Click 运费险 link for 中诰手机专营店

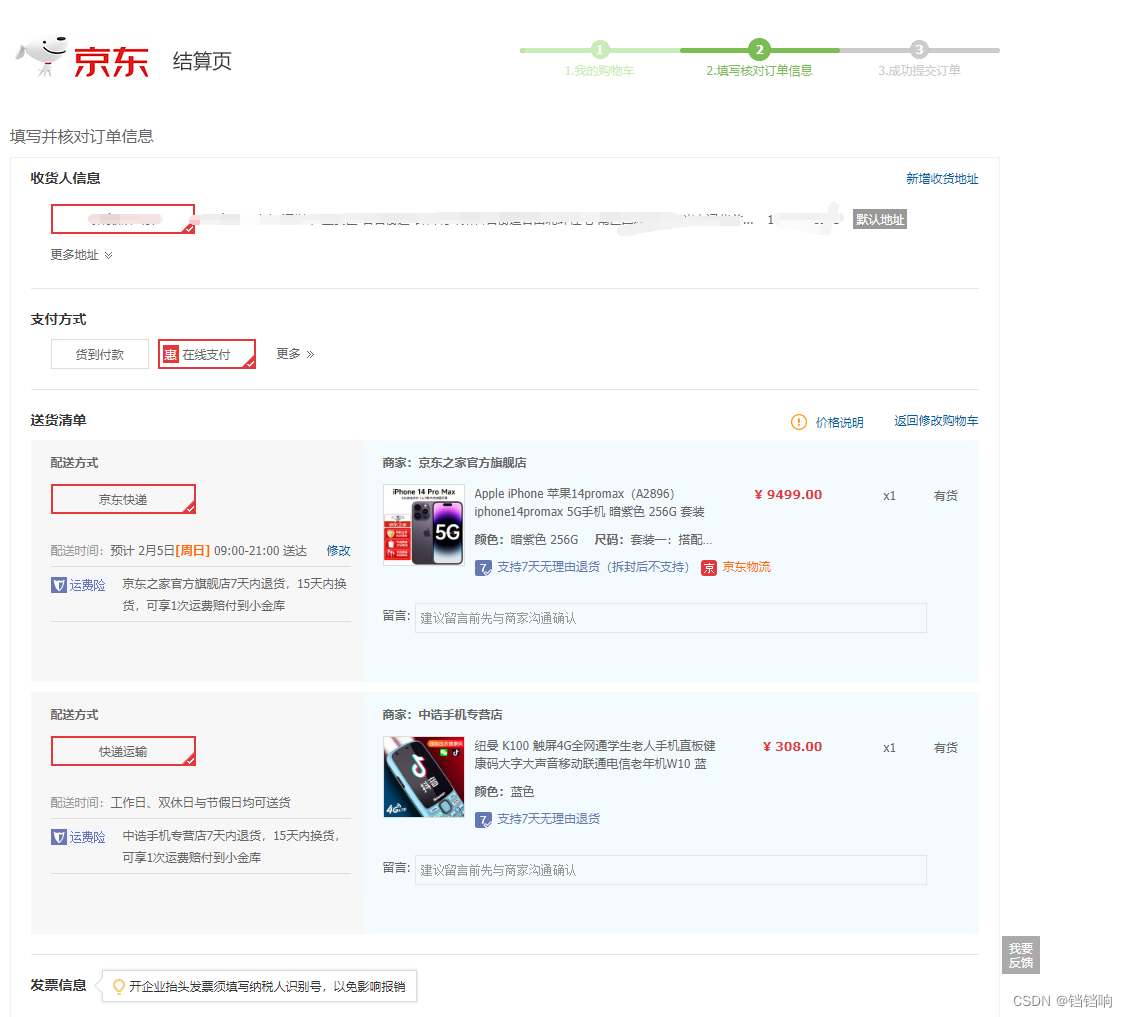tap(87, 837)
